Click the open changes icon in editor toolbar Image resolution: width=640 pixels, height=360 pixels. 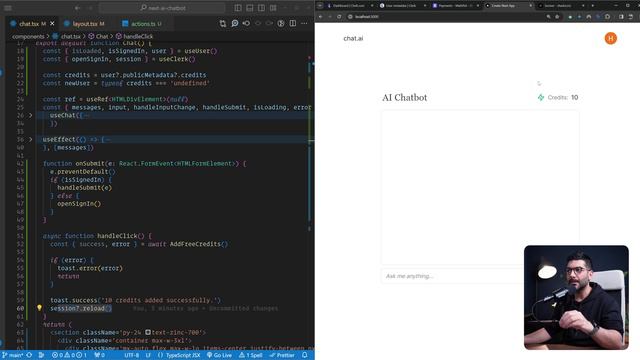(x=246, y=24)
